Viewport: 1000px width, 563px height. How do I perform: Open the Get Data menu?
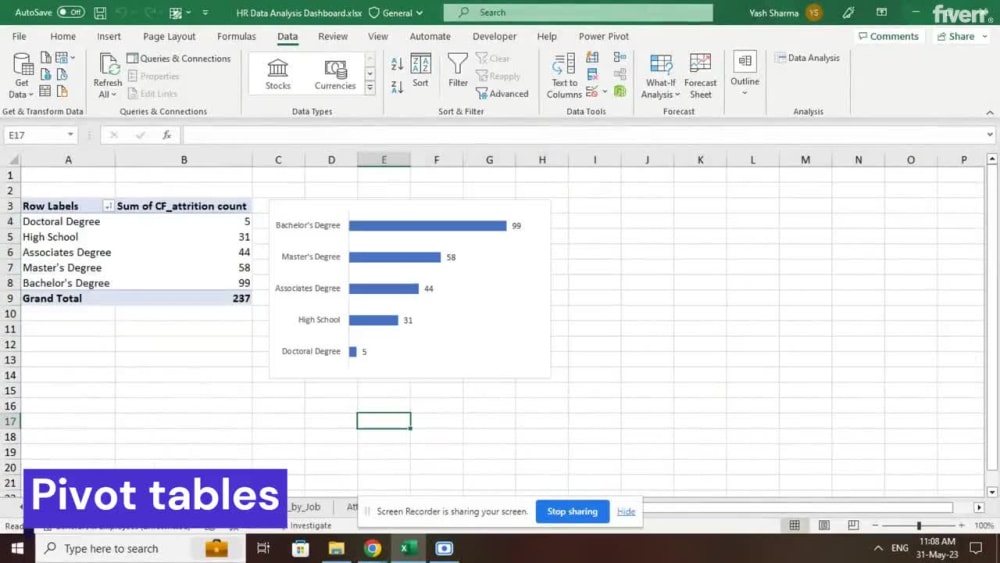tap(21, 75)
